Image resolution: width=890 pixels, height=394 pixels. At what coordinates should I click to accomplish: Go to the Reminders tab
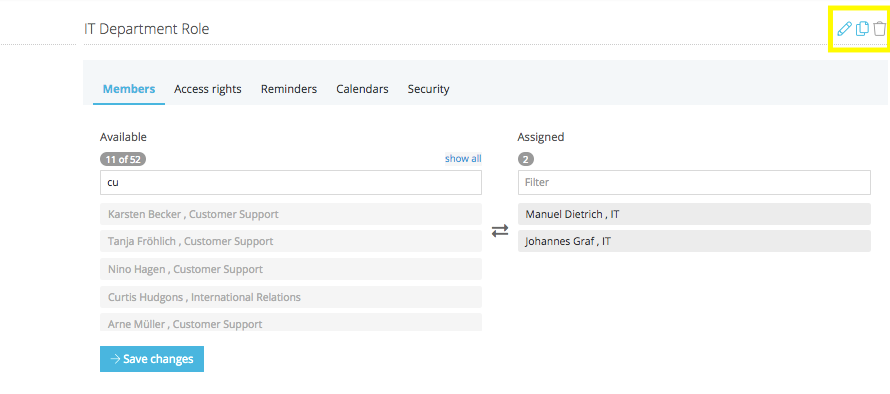[289, 89]
